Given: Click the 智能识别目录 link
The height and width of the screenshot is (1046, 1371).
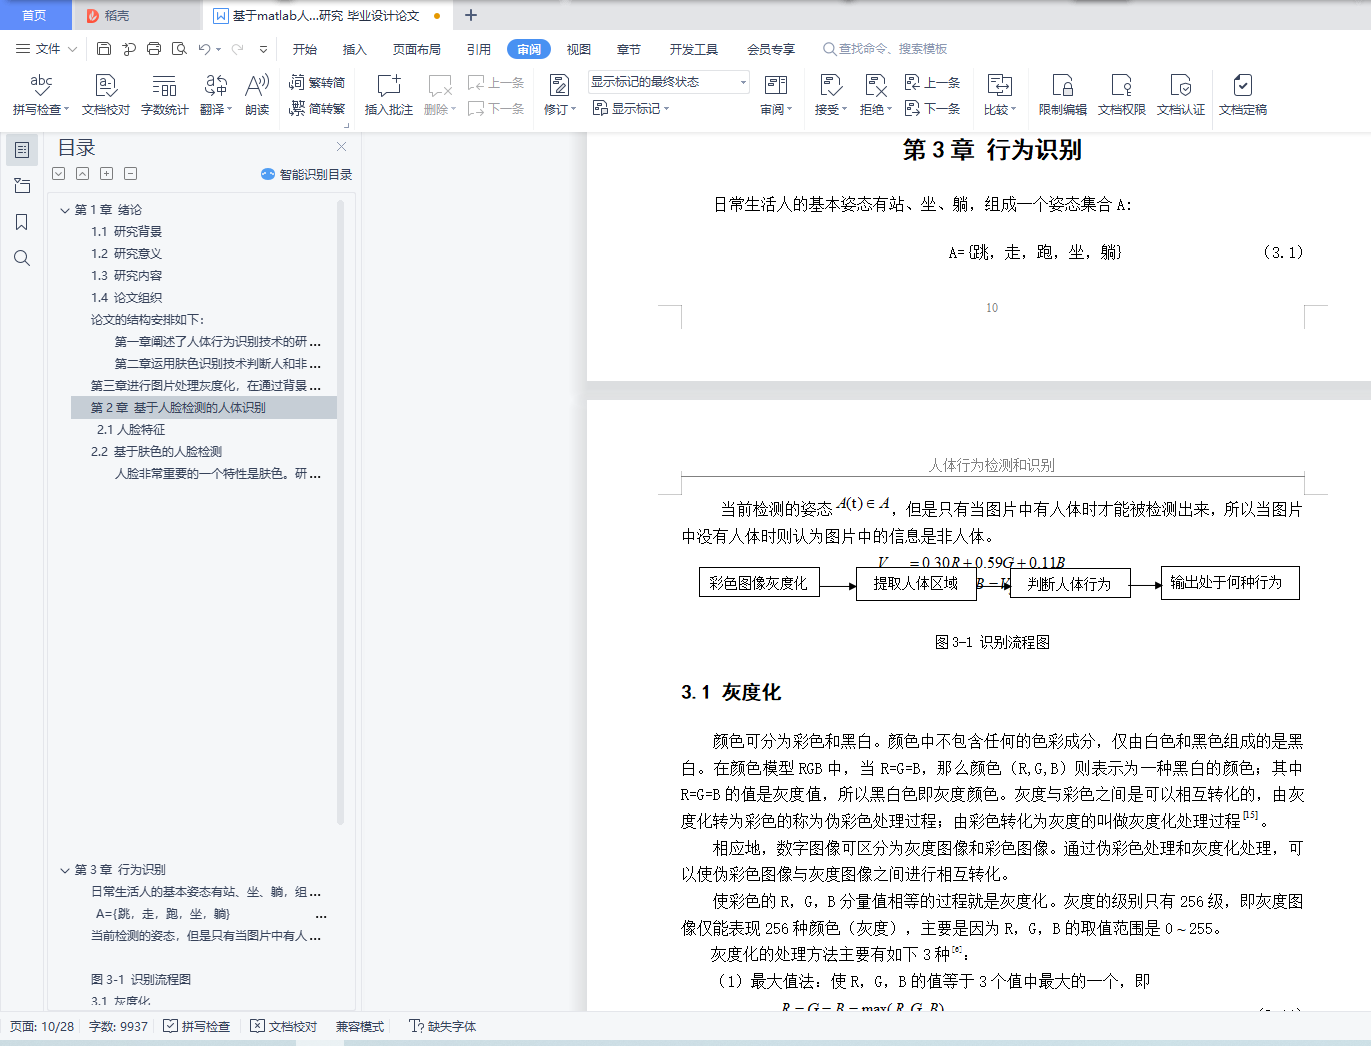Looking at the screenshot, I should pos(307,174).
